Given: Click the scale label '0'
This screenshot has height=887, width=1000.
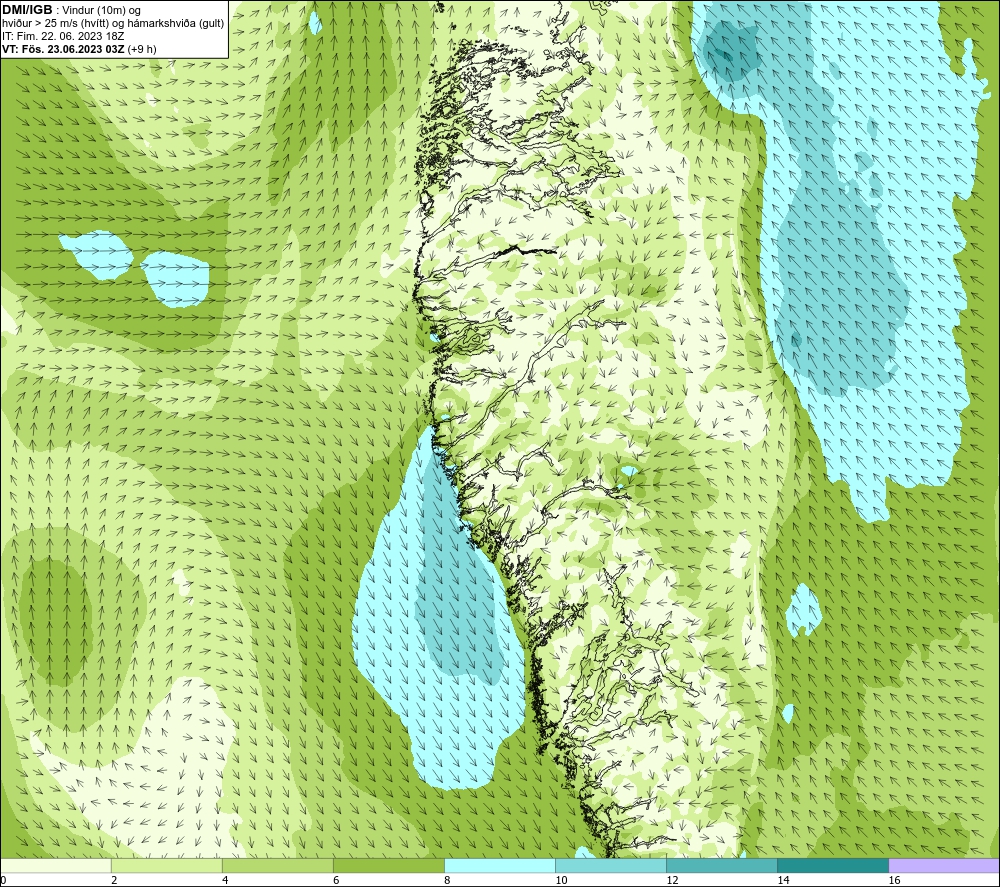Looking at the screenshot, I should 4,881.
